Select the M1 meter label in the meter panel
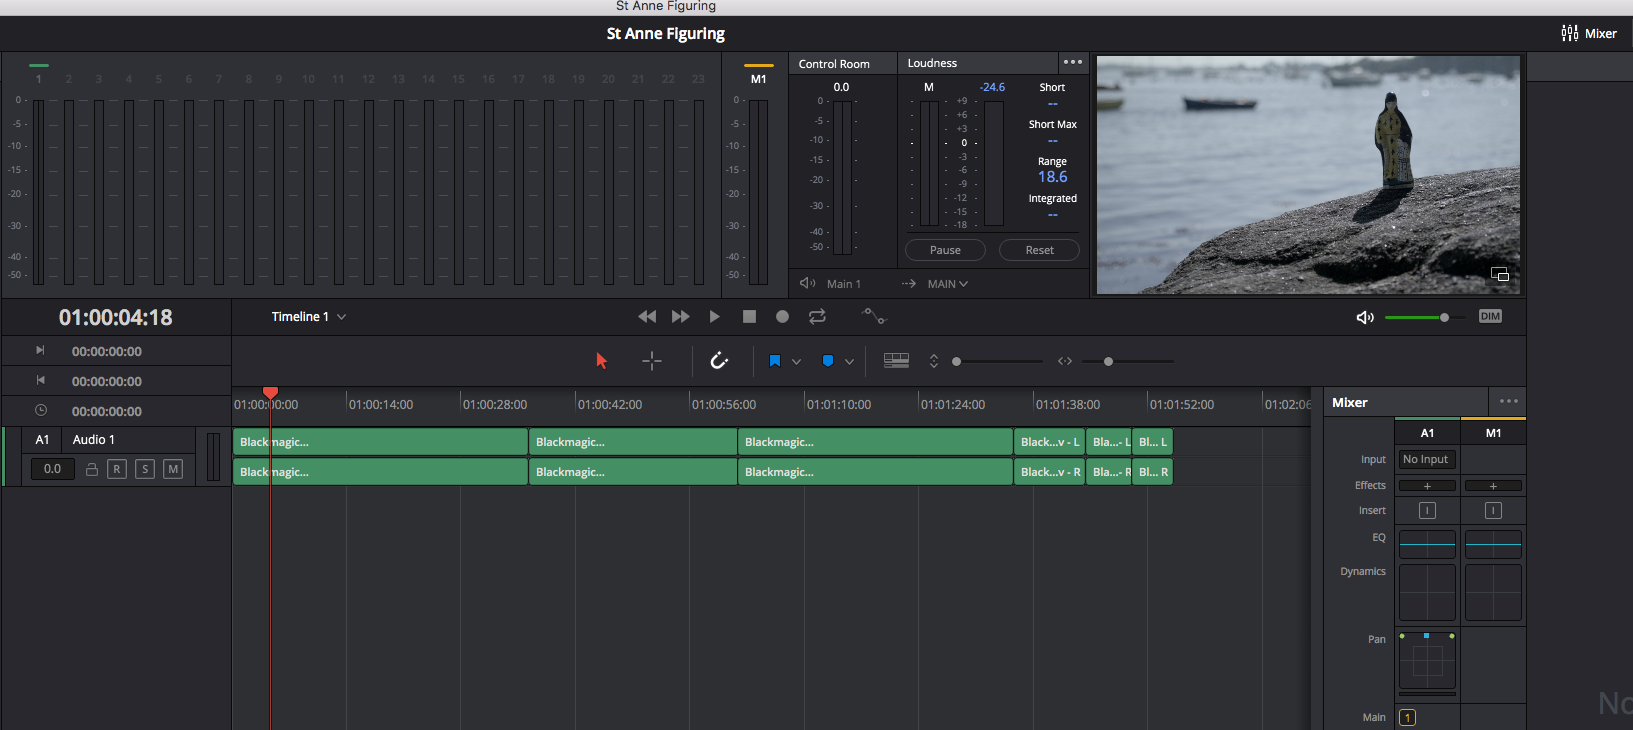1633x730 pixels. 758,79
